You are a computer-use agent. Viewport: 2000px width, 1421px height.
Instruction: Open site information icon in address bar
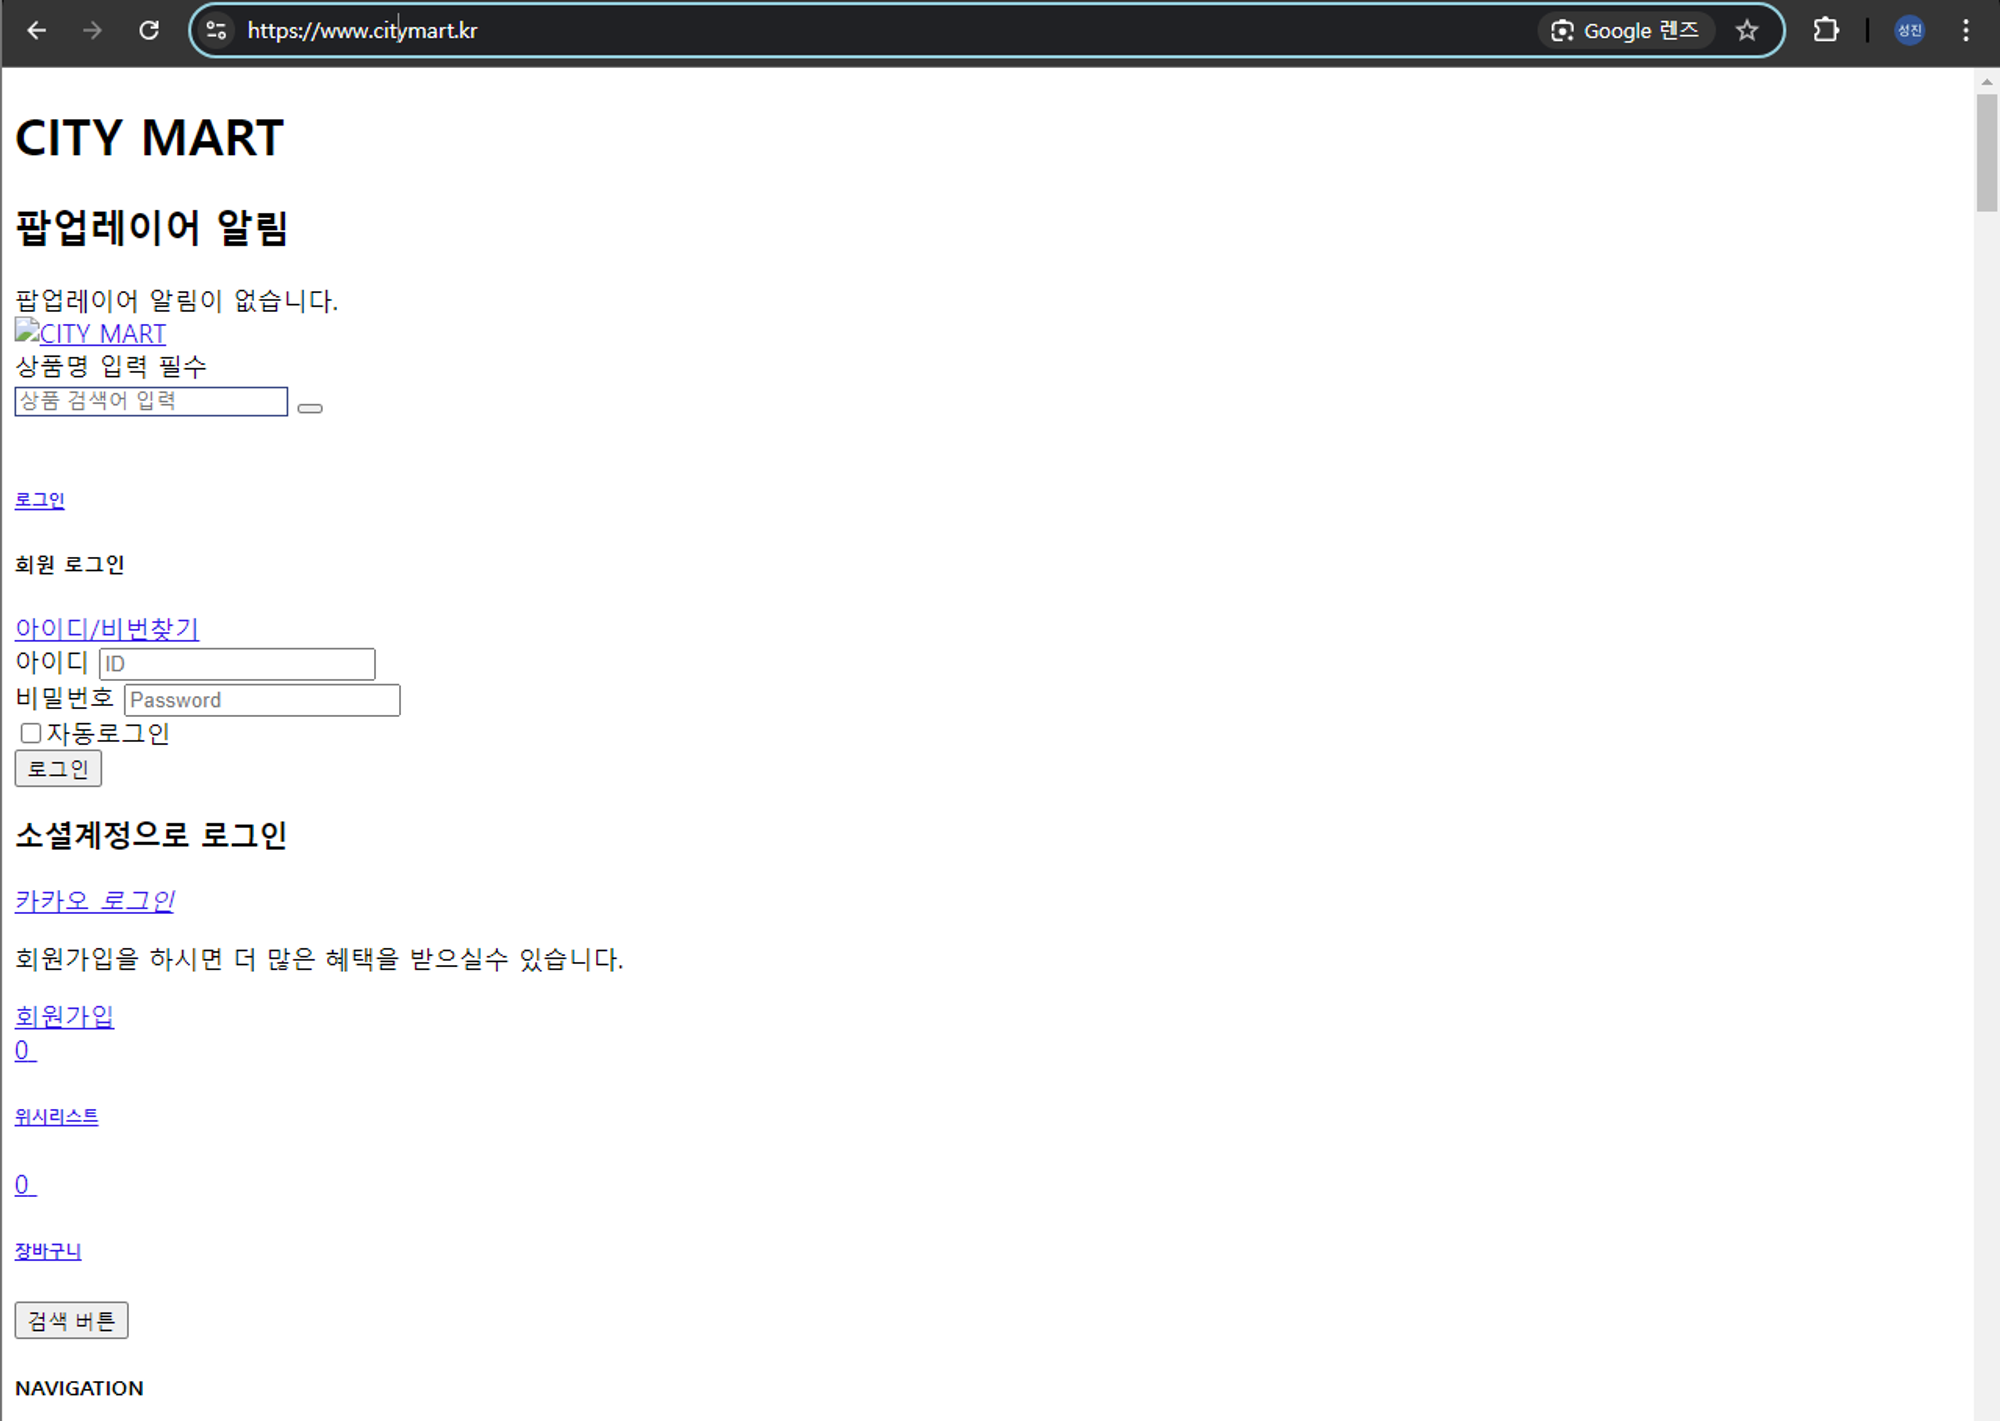point(216,31)
